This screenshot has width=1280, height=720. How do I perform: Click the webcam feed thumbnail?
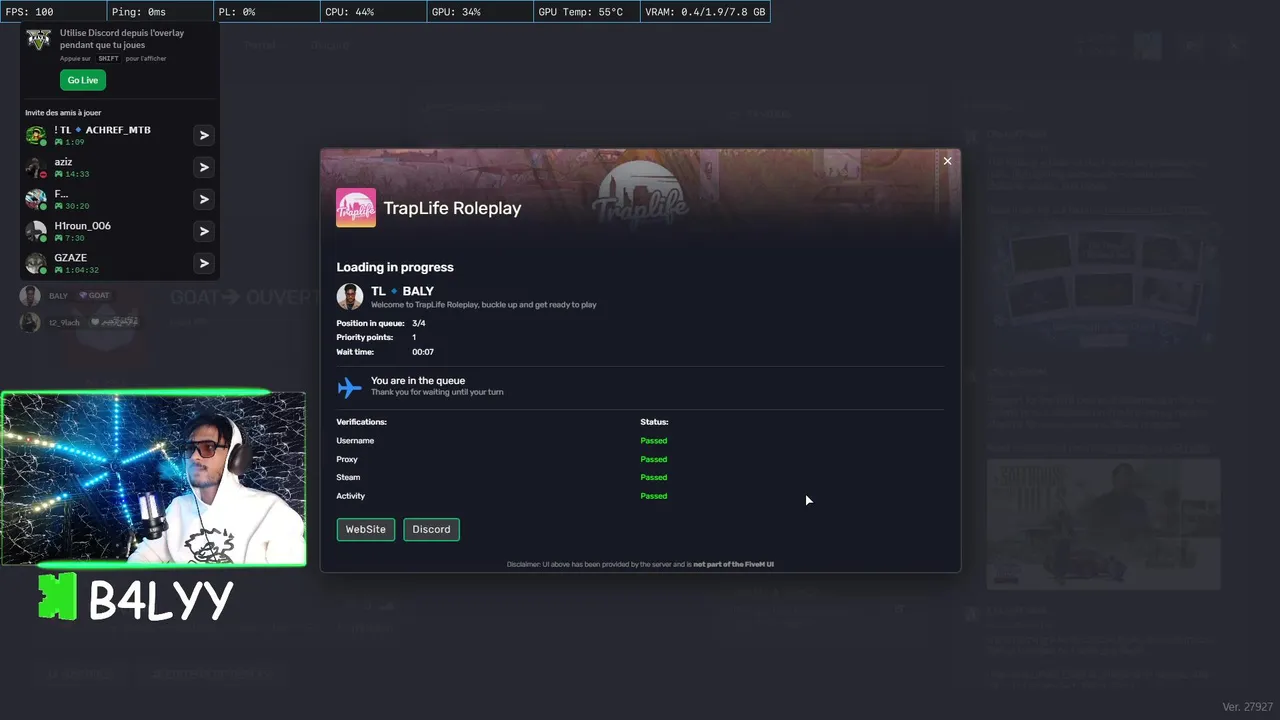coord(154,479)
